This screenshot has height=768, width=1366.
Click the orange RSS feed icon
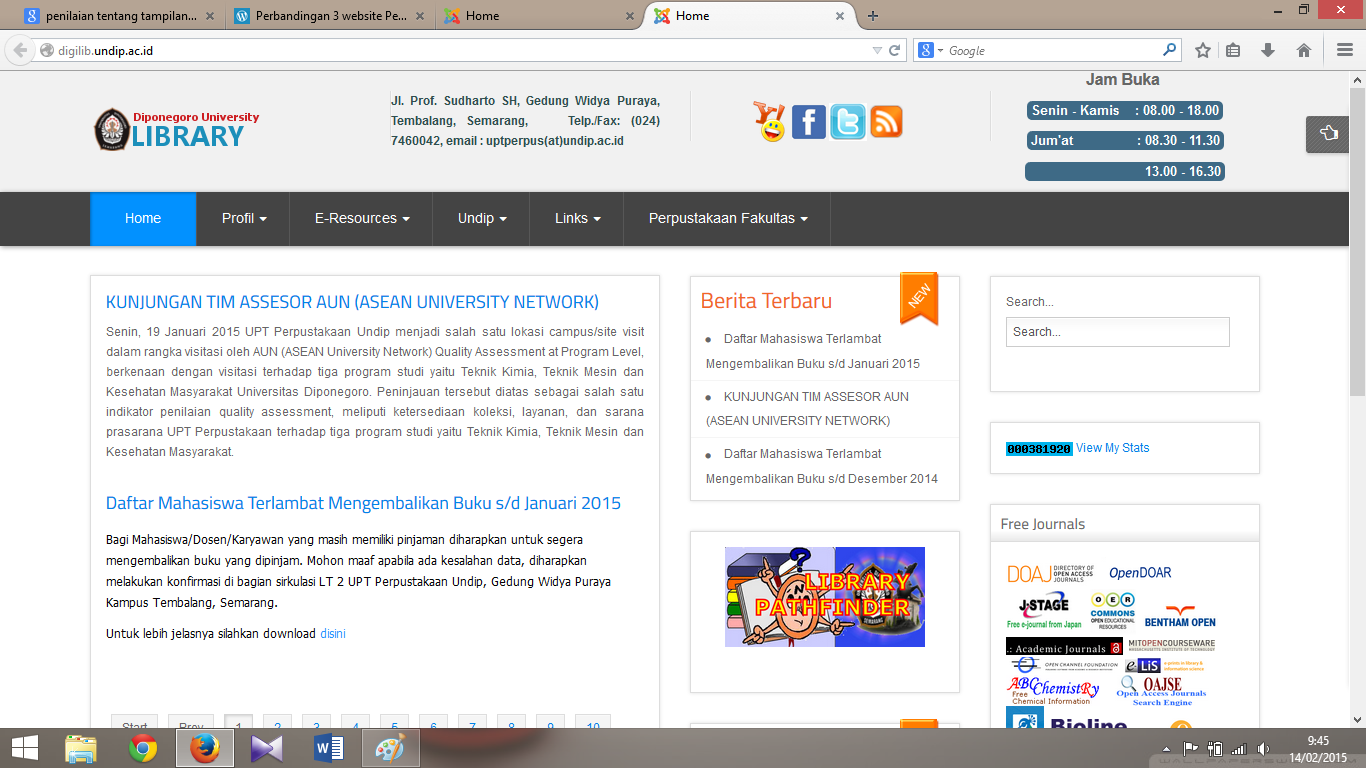[x=886, y=122]
